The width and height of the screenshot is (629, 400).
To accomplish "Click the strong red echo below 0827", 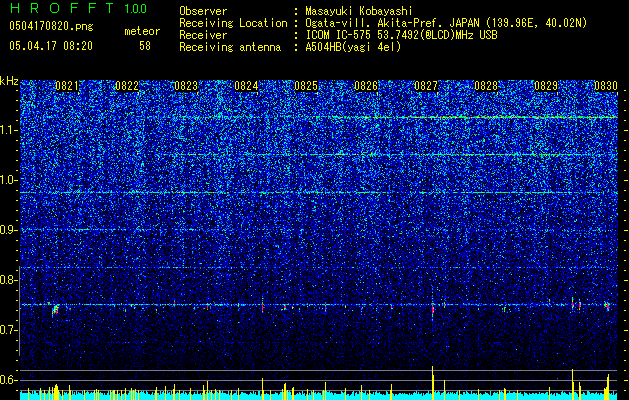I will click(x=432, y=310).
